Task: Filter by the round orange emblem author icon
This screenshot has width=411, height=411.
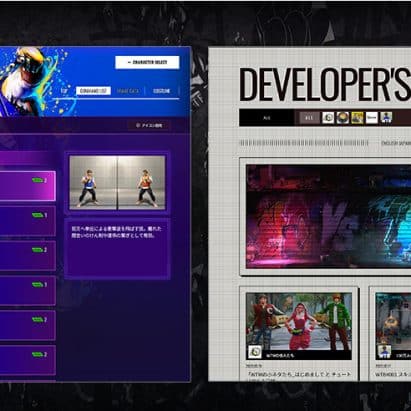Action: pyautogui.click(x=343, y=118)
